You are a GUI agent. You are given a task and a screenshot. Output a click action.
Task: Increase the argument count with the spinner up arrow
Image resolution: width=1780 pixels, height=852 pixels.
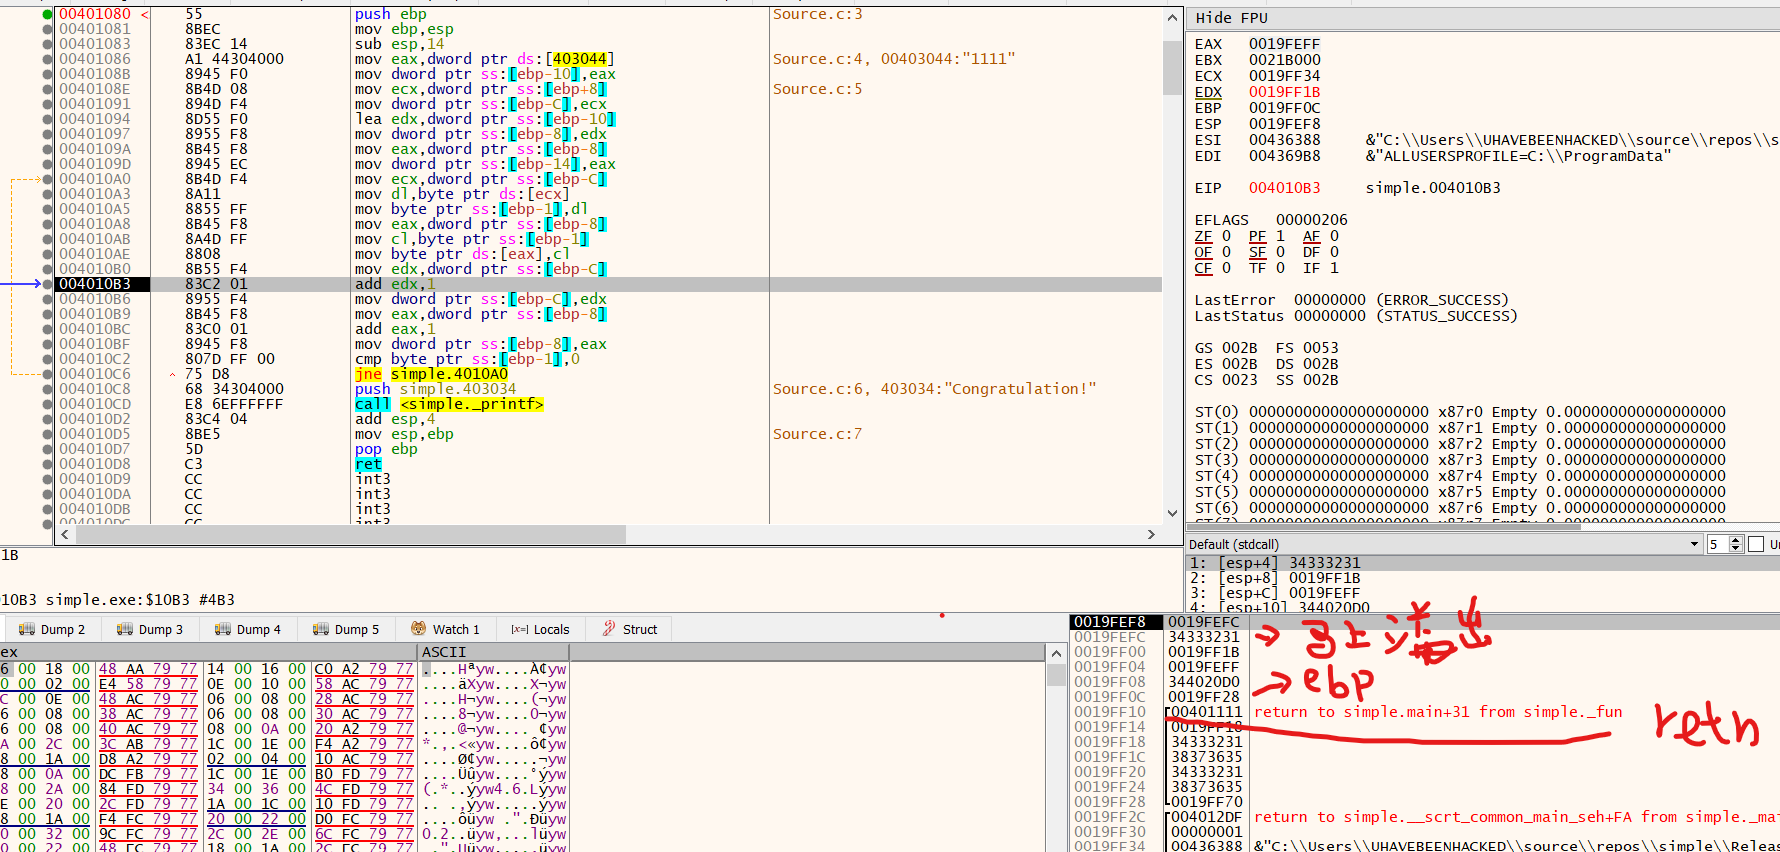tap(1736, 540)
